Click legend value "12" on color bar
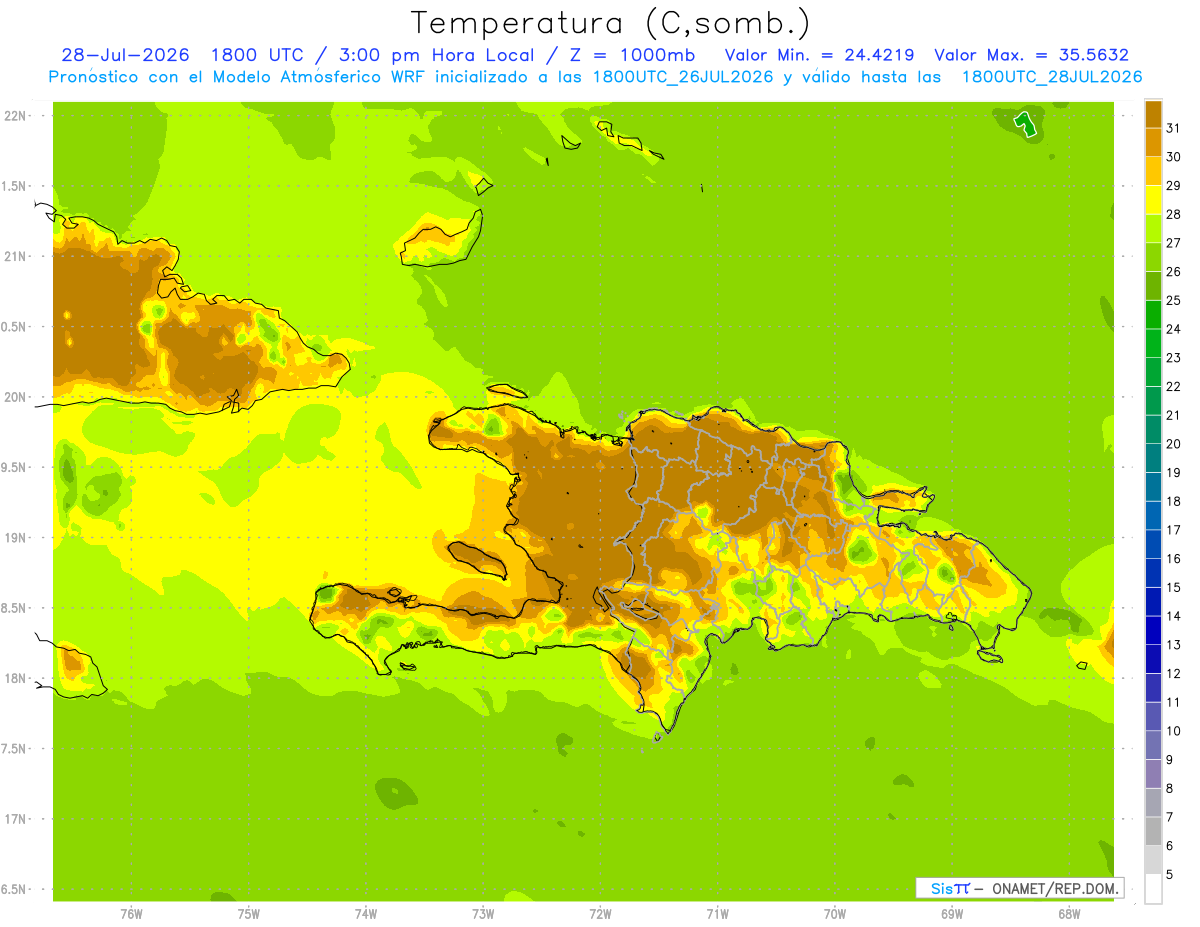 (1174, 674)
